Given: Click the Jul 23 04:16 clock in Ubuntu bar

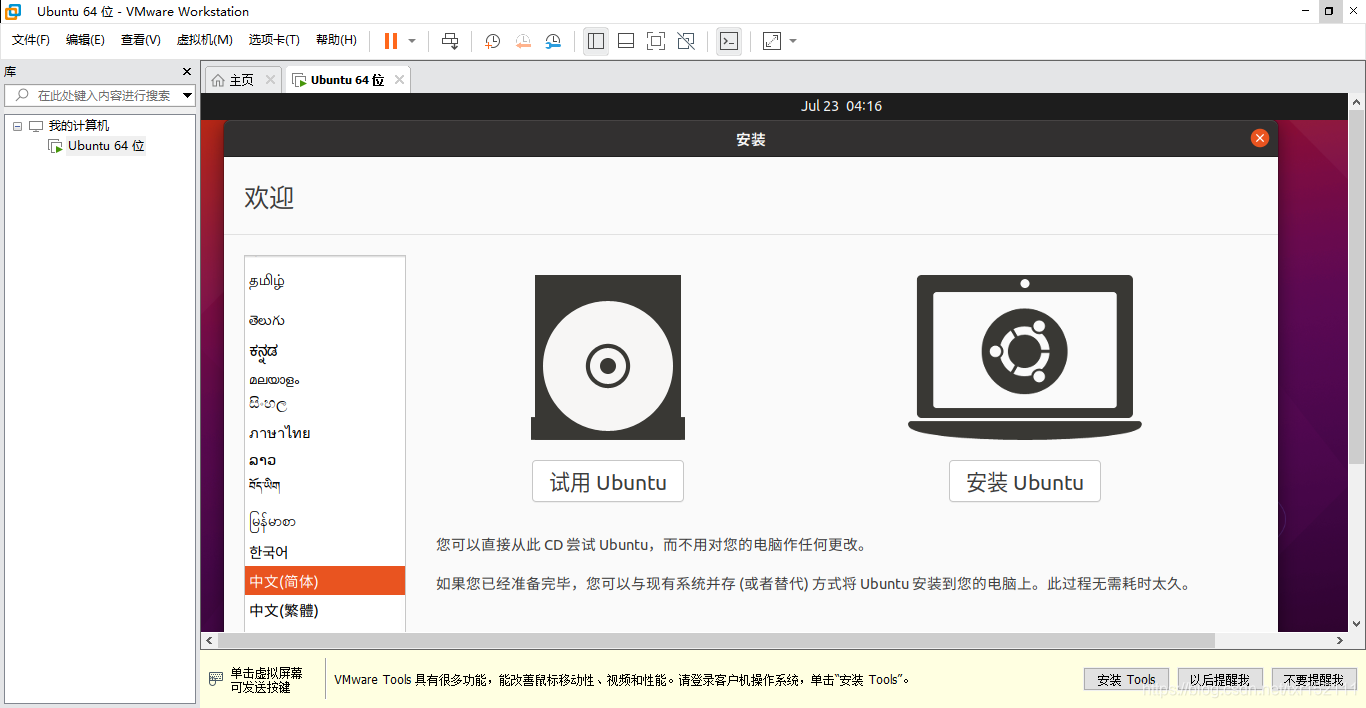Looking at the screenshot, I should tap(841, 106).
